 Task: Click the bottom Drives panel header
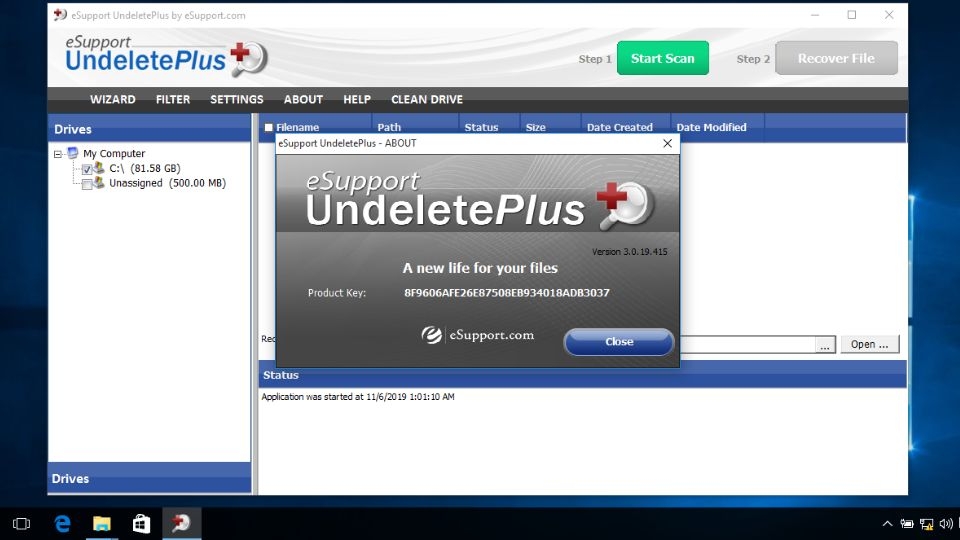pos(149,478)
